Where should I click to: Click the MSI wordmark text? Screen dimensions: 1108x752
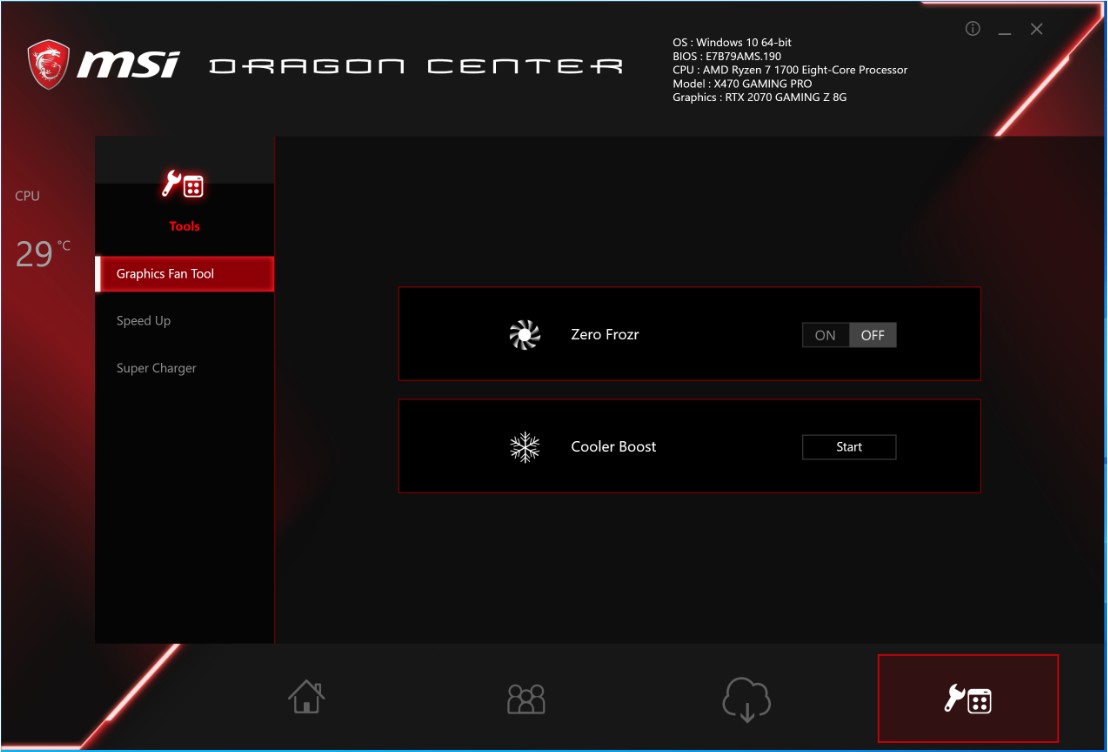(x=129, y=64)
